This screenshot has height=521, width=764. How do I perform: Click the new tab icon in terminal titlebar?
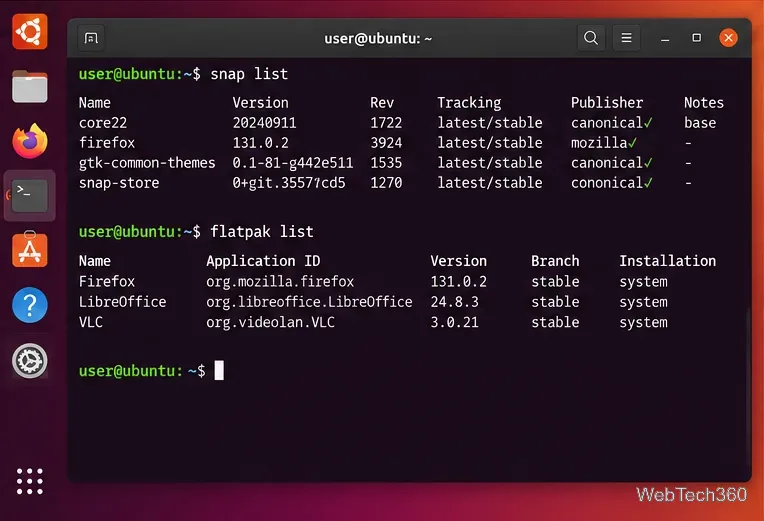click(91, 38)
